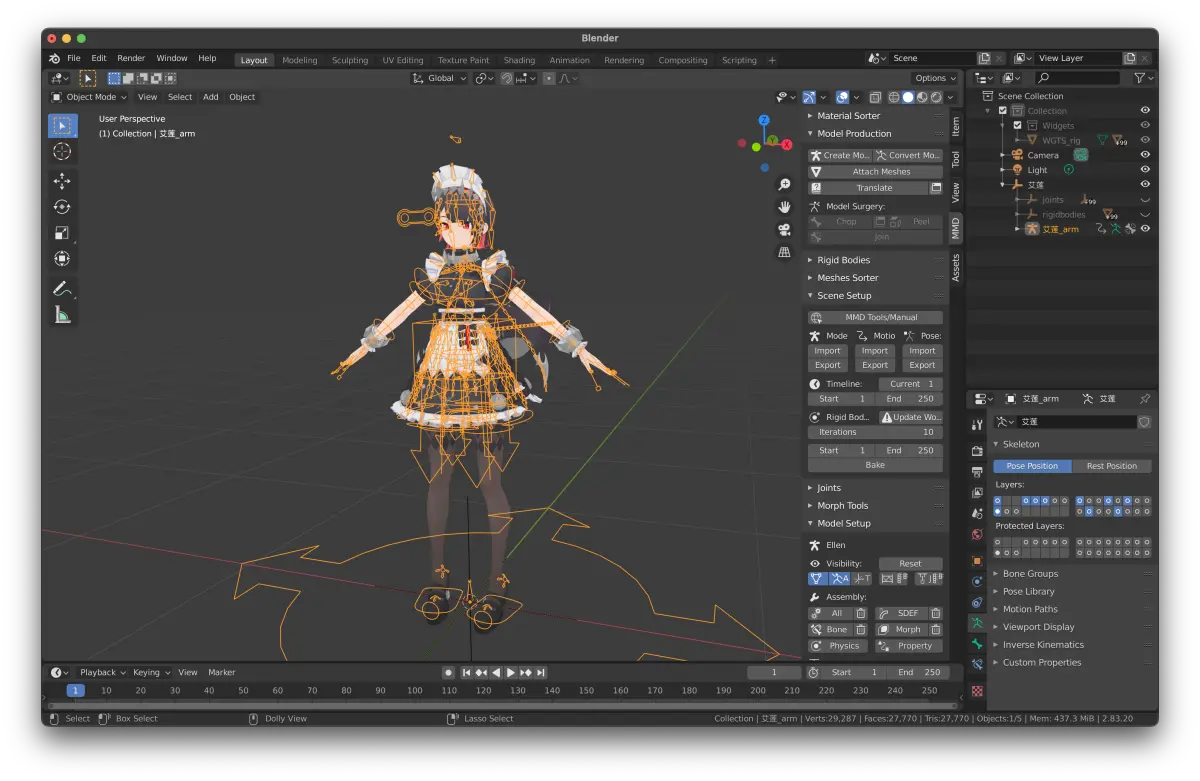Uncheck the Widgets collection checkbox

point(1017,126)
